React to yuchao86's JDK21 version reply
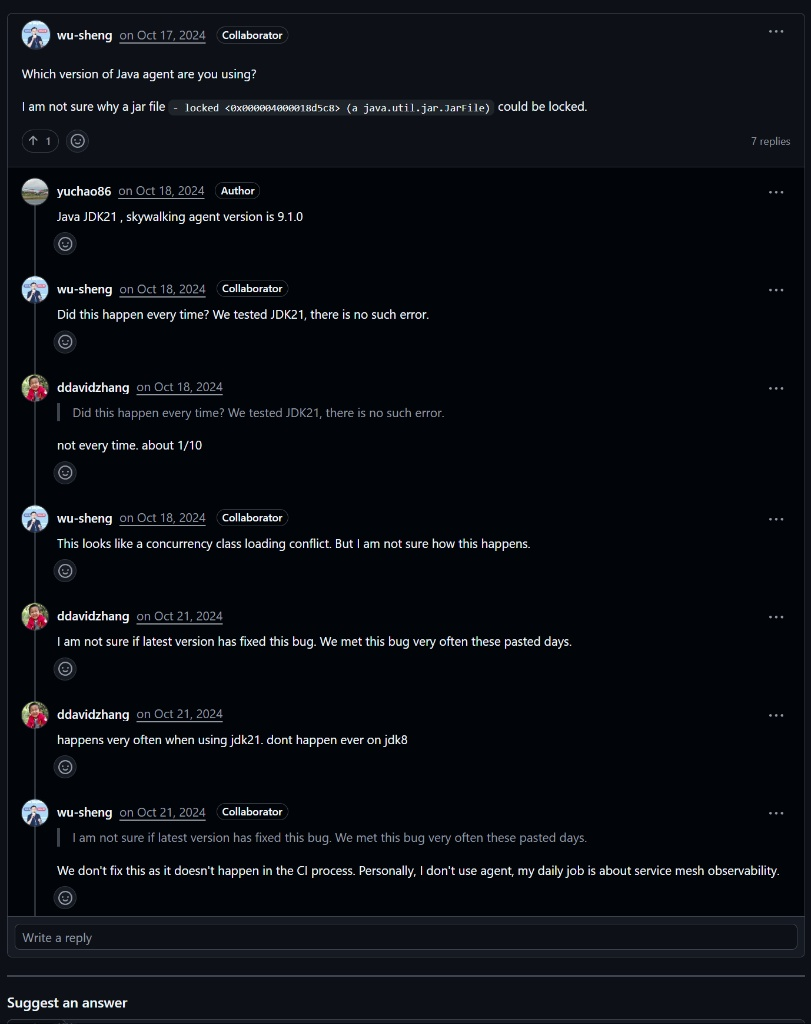The height and width of the screenshot is (1024, 811). (x=65, y=243)
